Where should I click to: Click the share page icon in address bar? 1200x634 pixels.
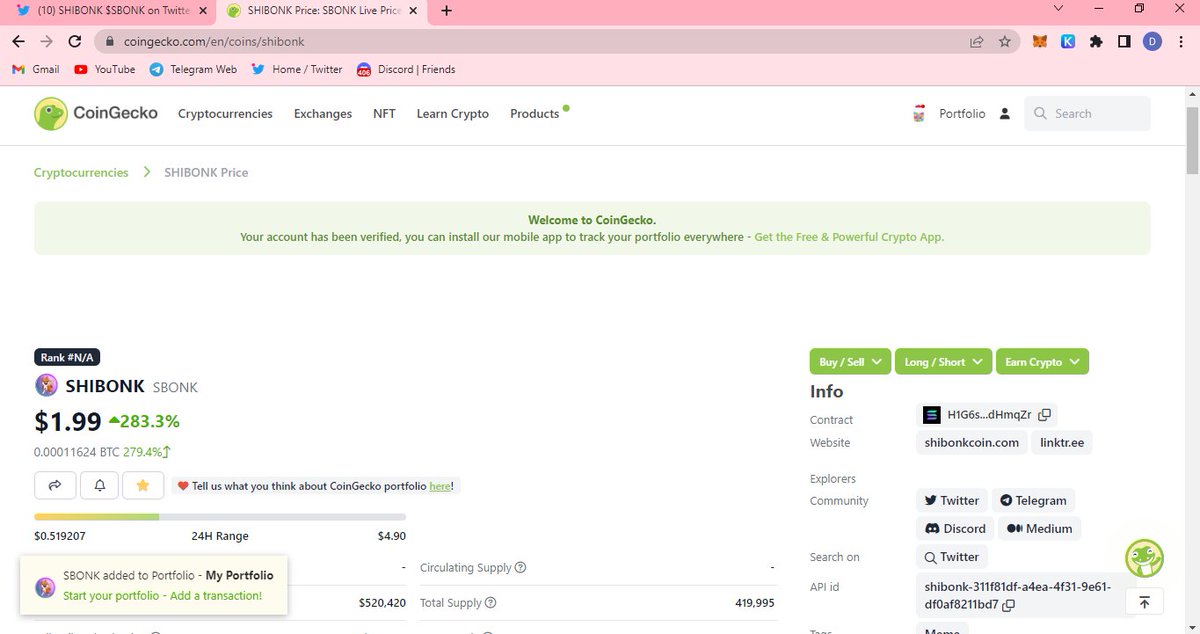pyautogui.click(x=976, y=42)
